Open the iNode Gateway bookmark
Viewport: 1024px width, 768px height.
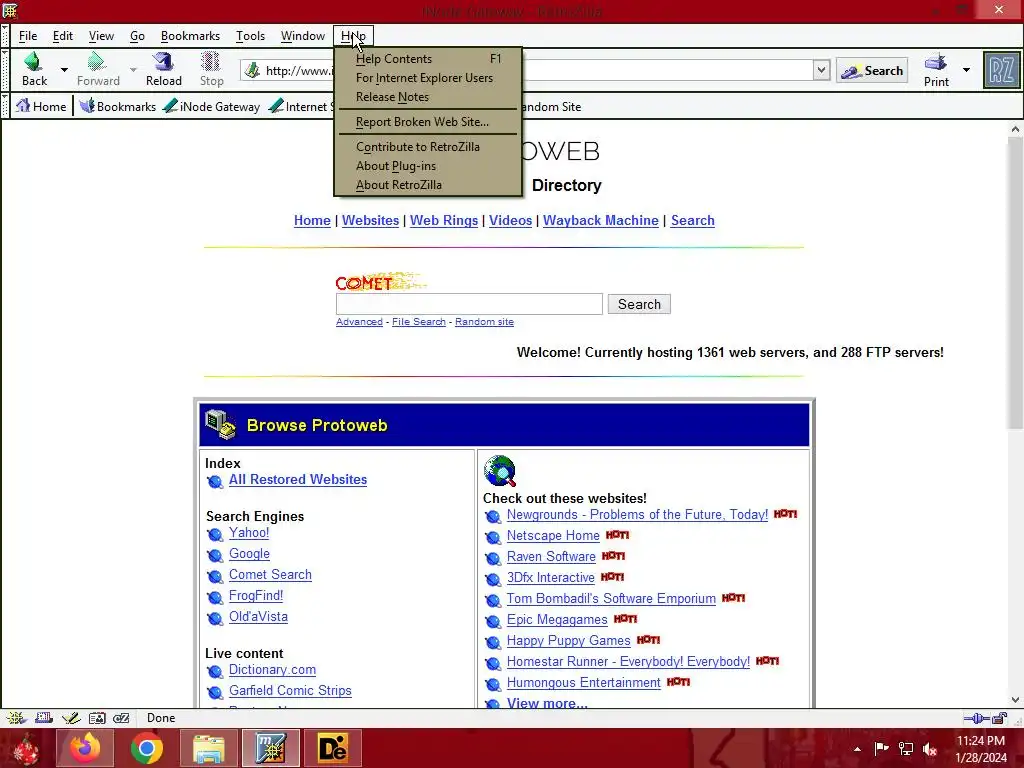[212, 106]
